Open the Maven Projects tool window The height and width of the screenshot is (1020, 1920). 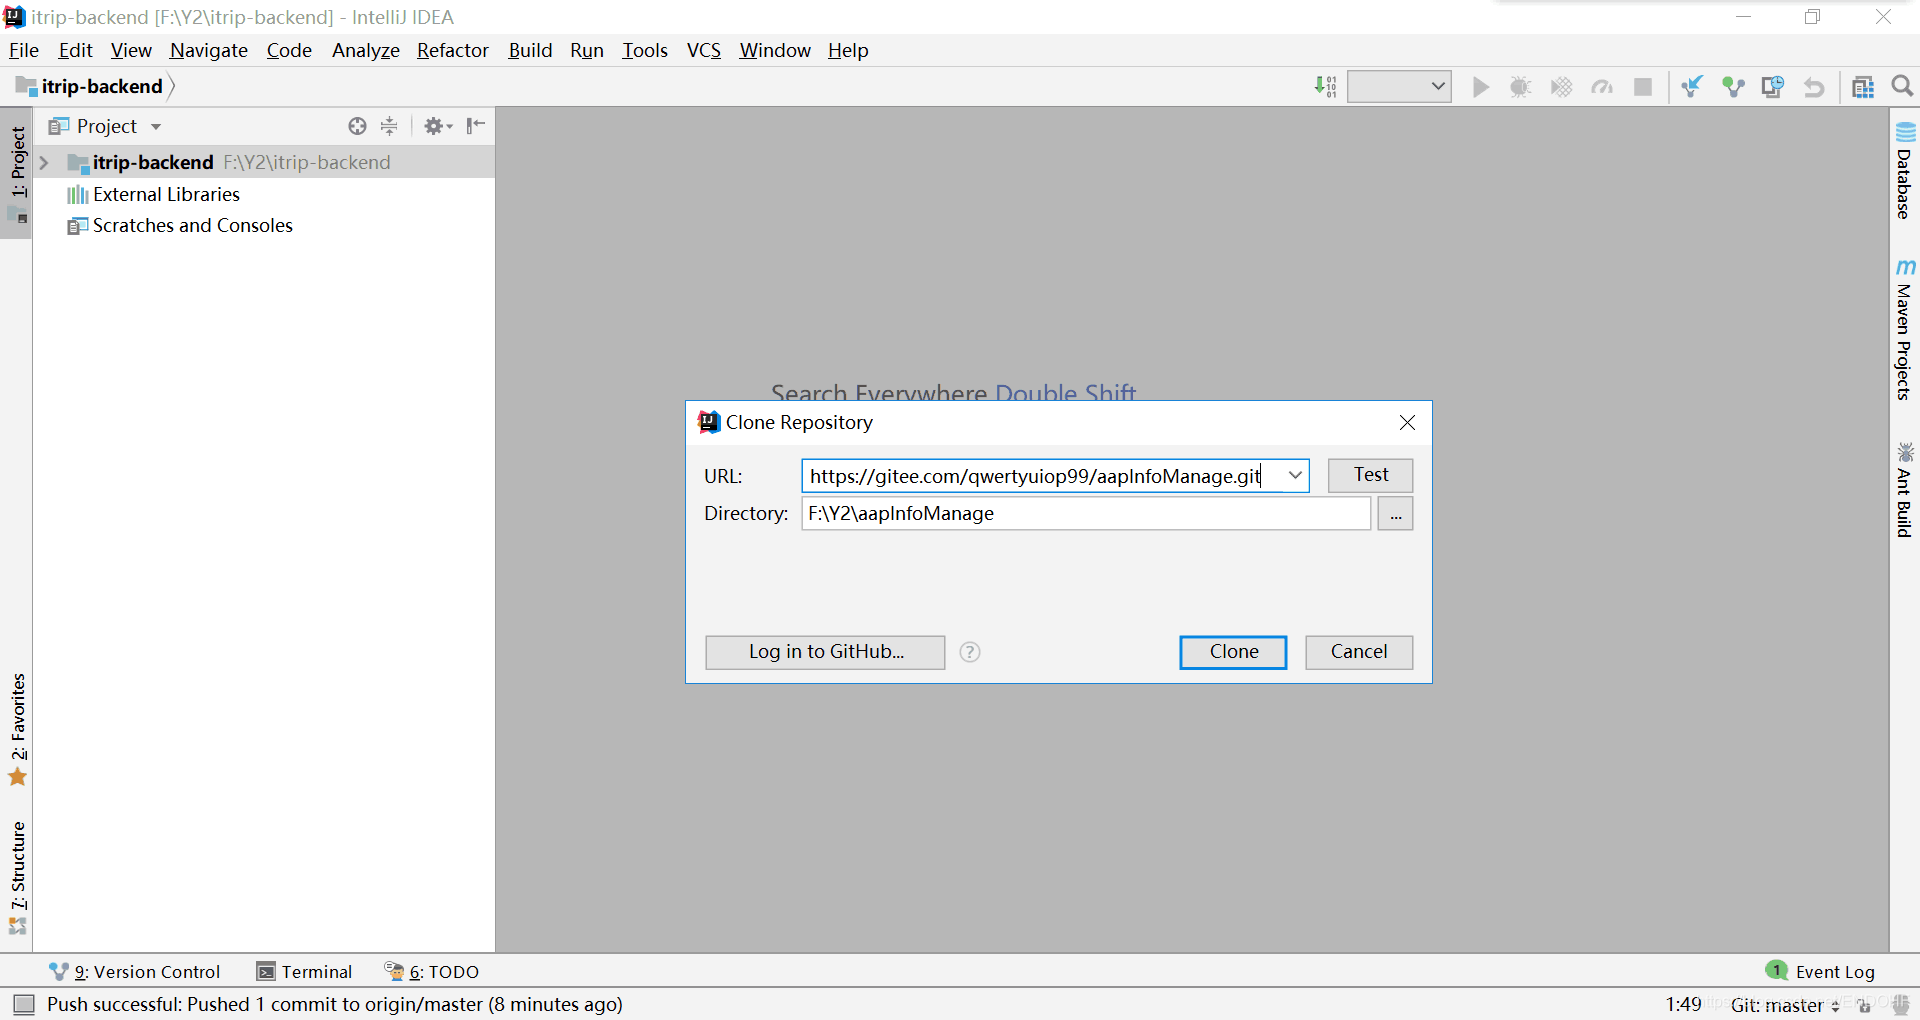(x=1905, y=330)
